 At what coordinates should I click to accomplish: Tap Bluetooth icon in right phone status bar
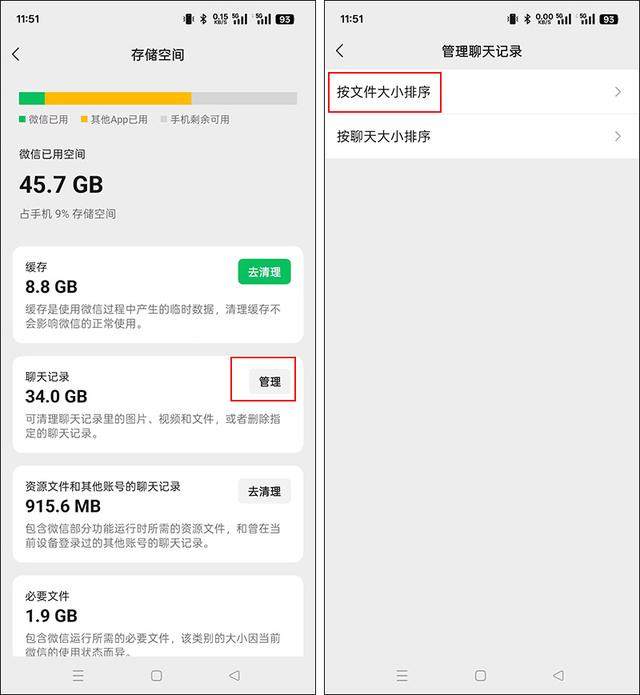(x=527, y=19)
